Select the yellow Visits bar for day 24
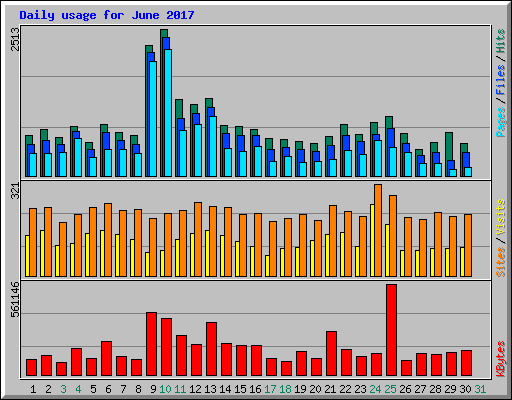Viewport: 512px width, 400px height. click(x=372, y=240)
